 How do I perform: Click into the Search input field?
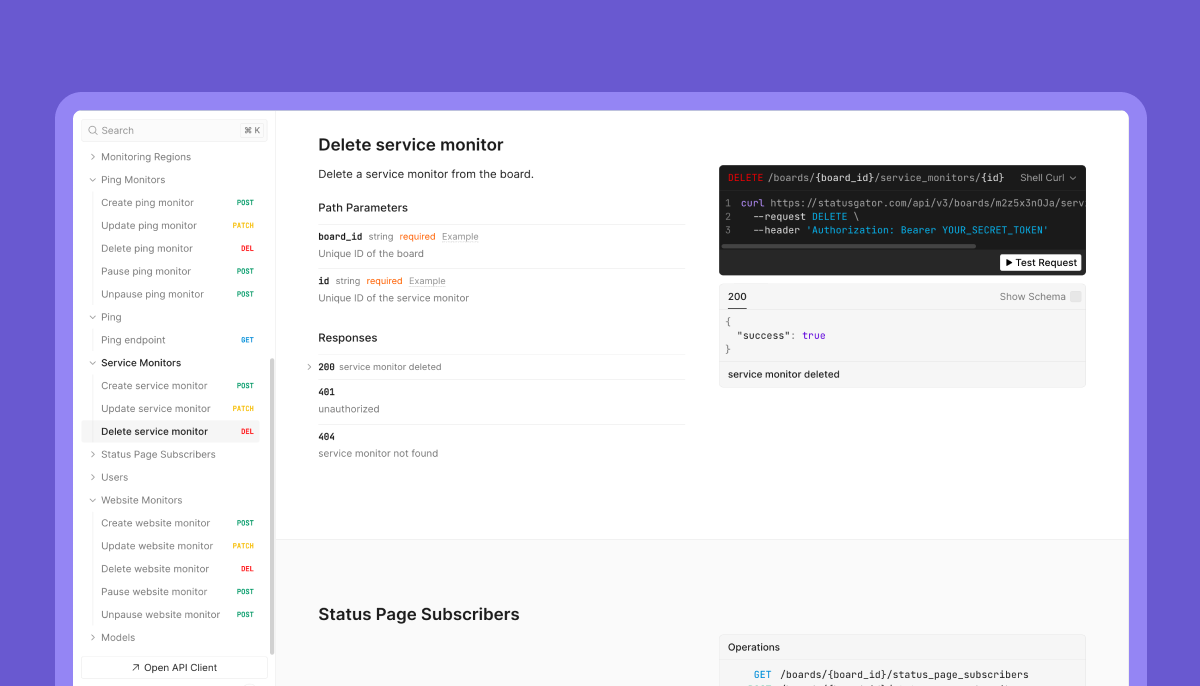click(x=165, y=131)
